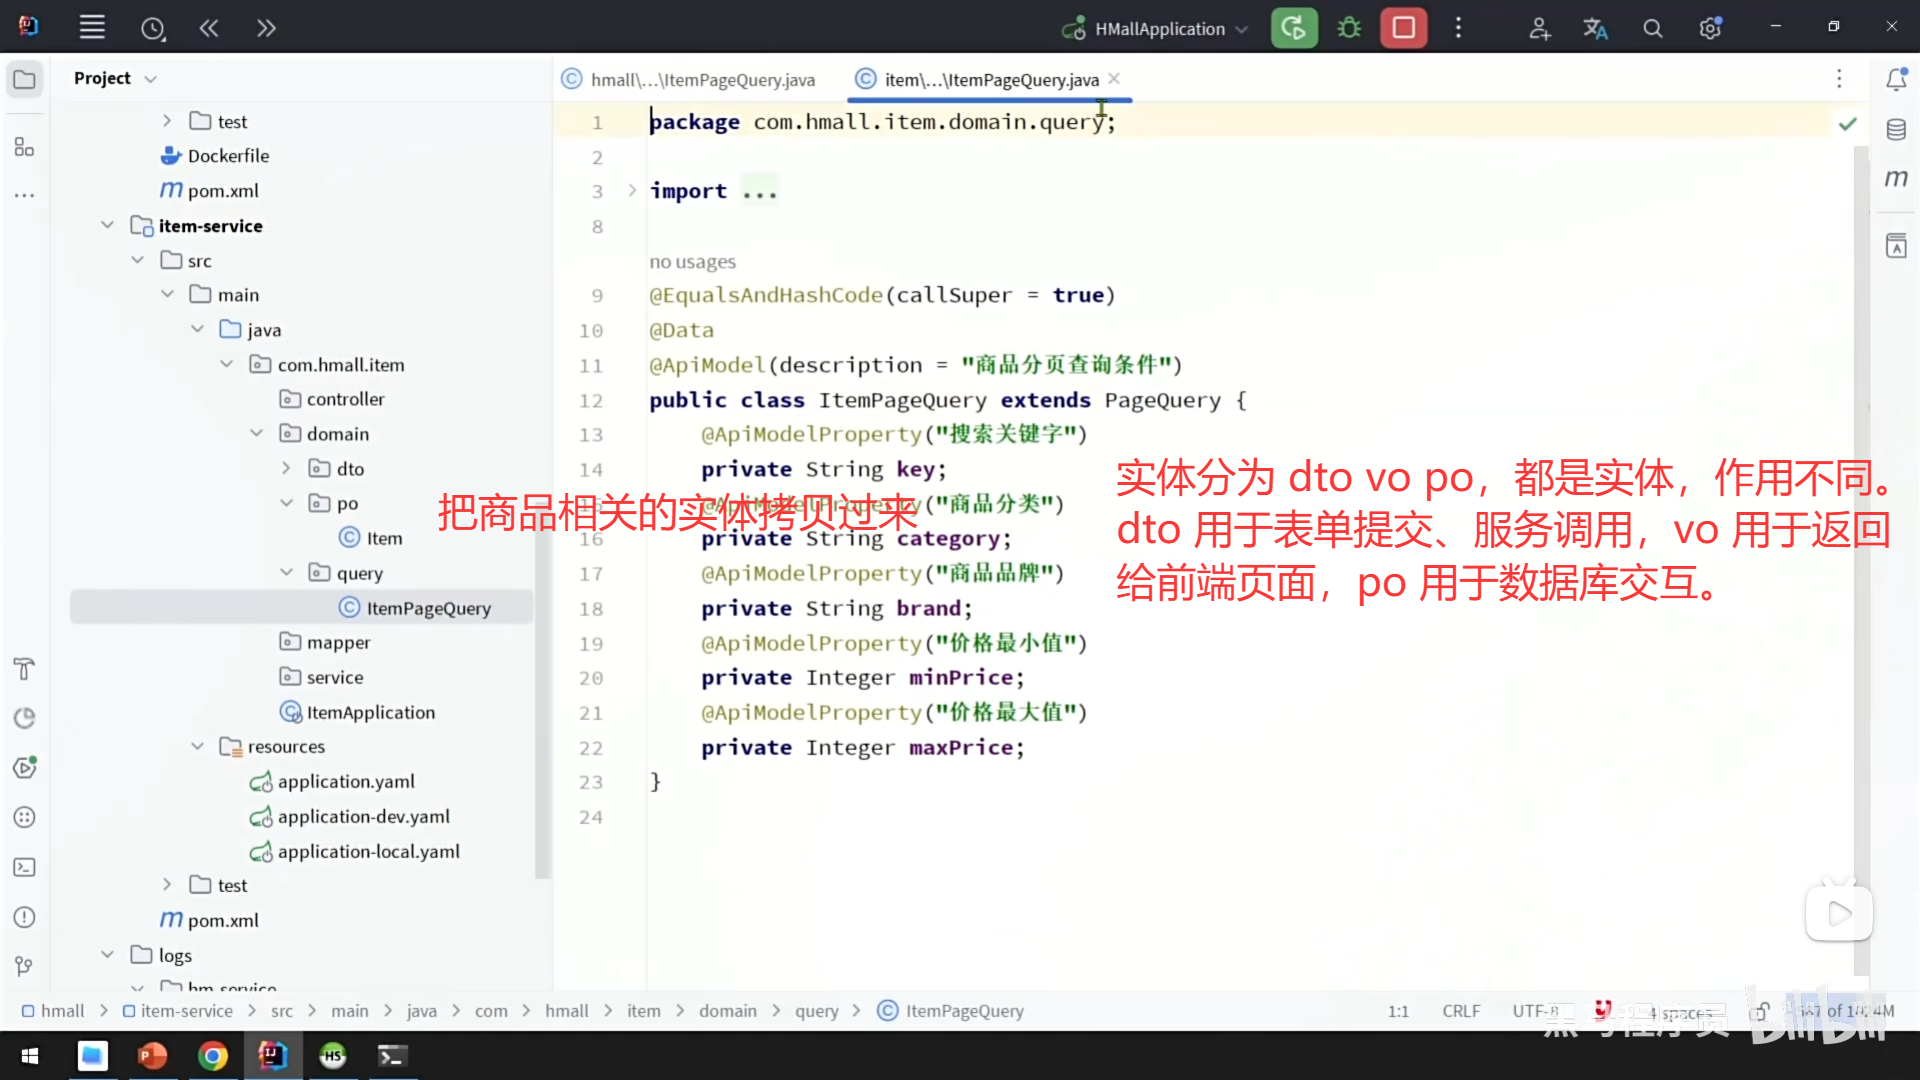Collapse the item-service module
Viewport: 1920px width, 1080px height.
click(x=107, y=225)
